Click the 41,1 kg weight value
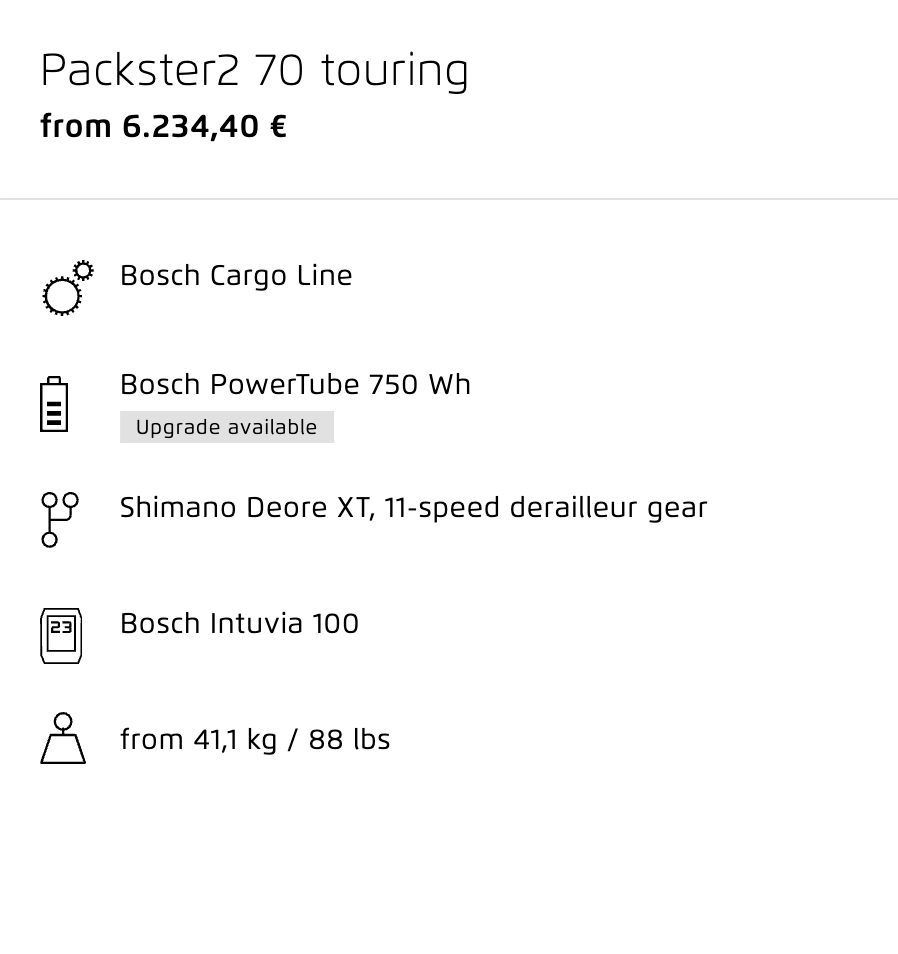Viewport: 898px width, 954px height. pos(235,740)
